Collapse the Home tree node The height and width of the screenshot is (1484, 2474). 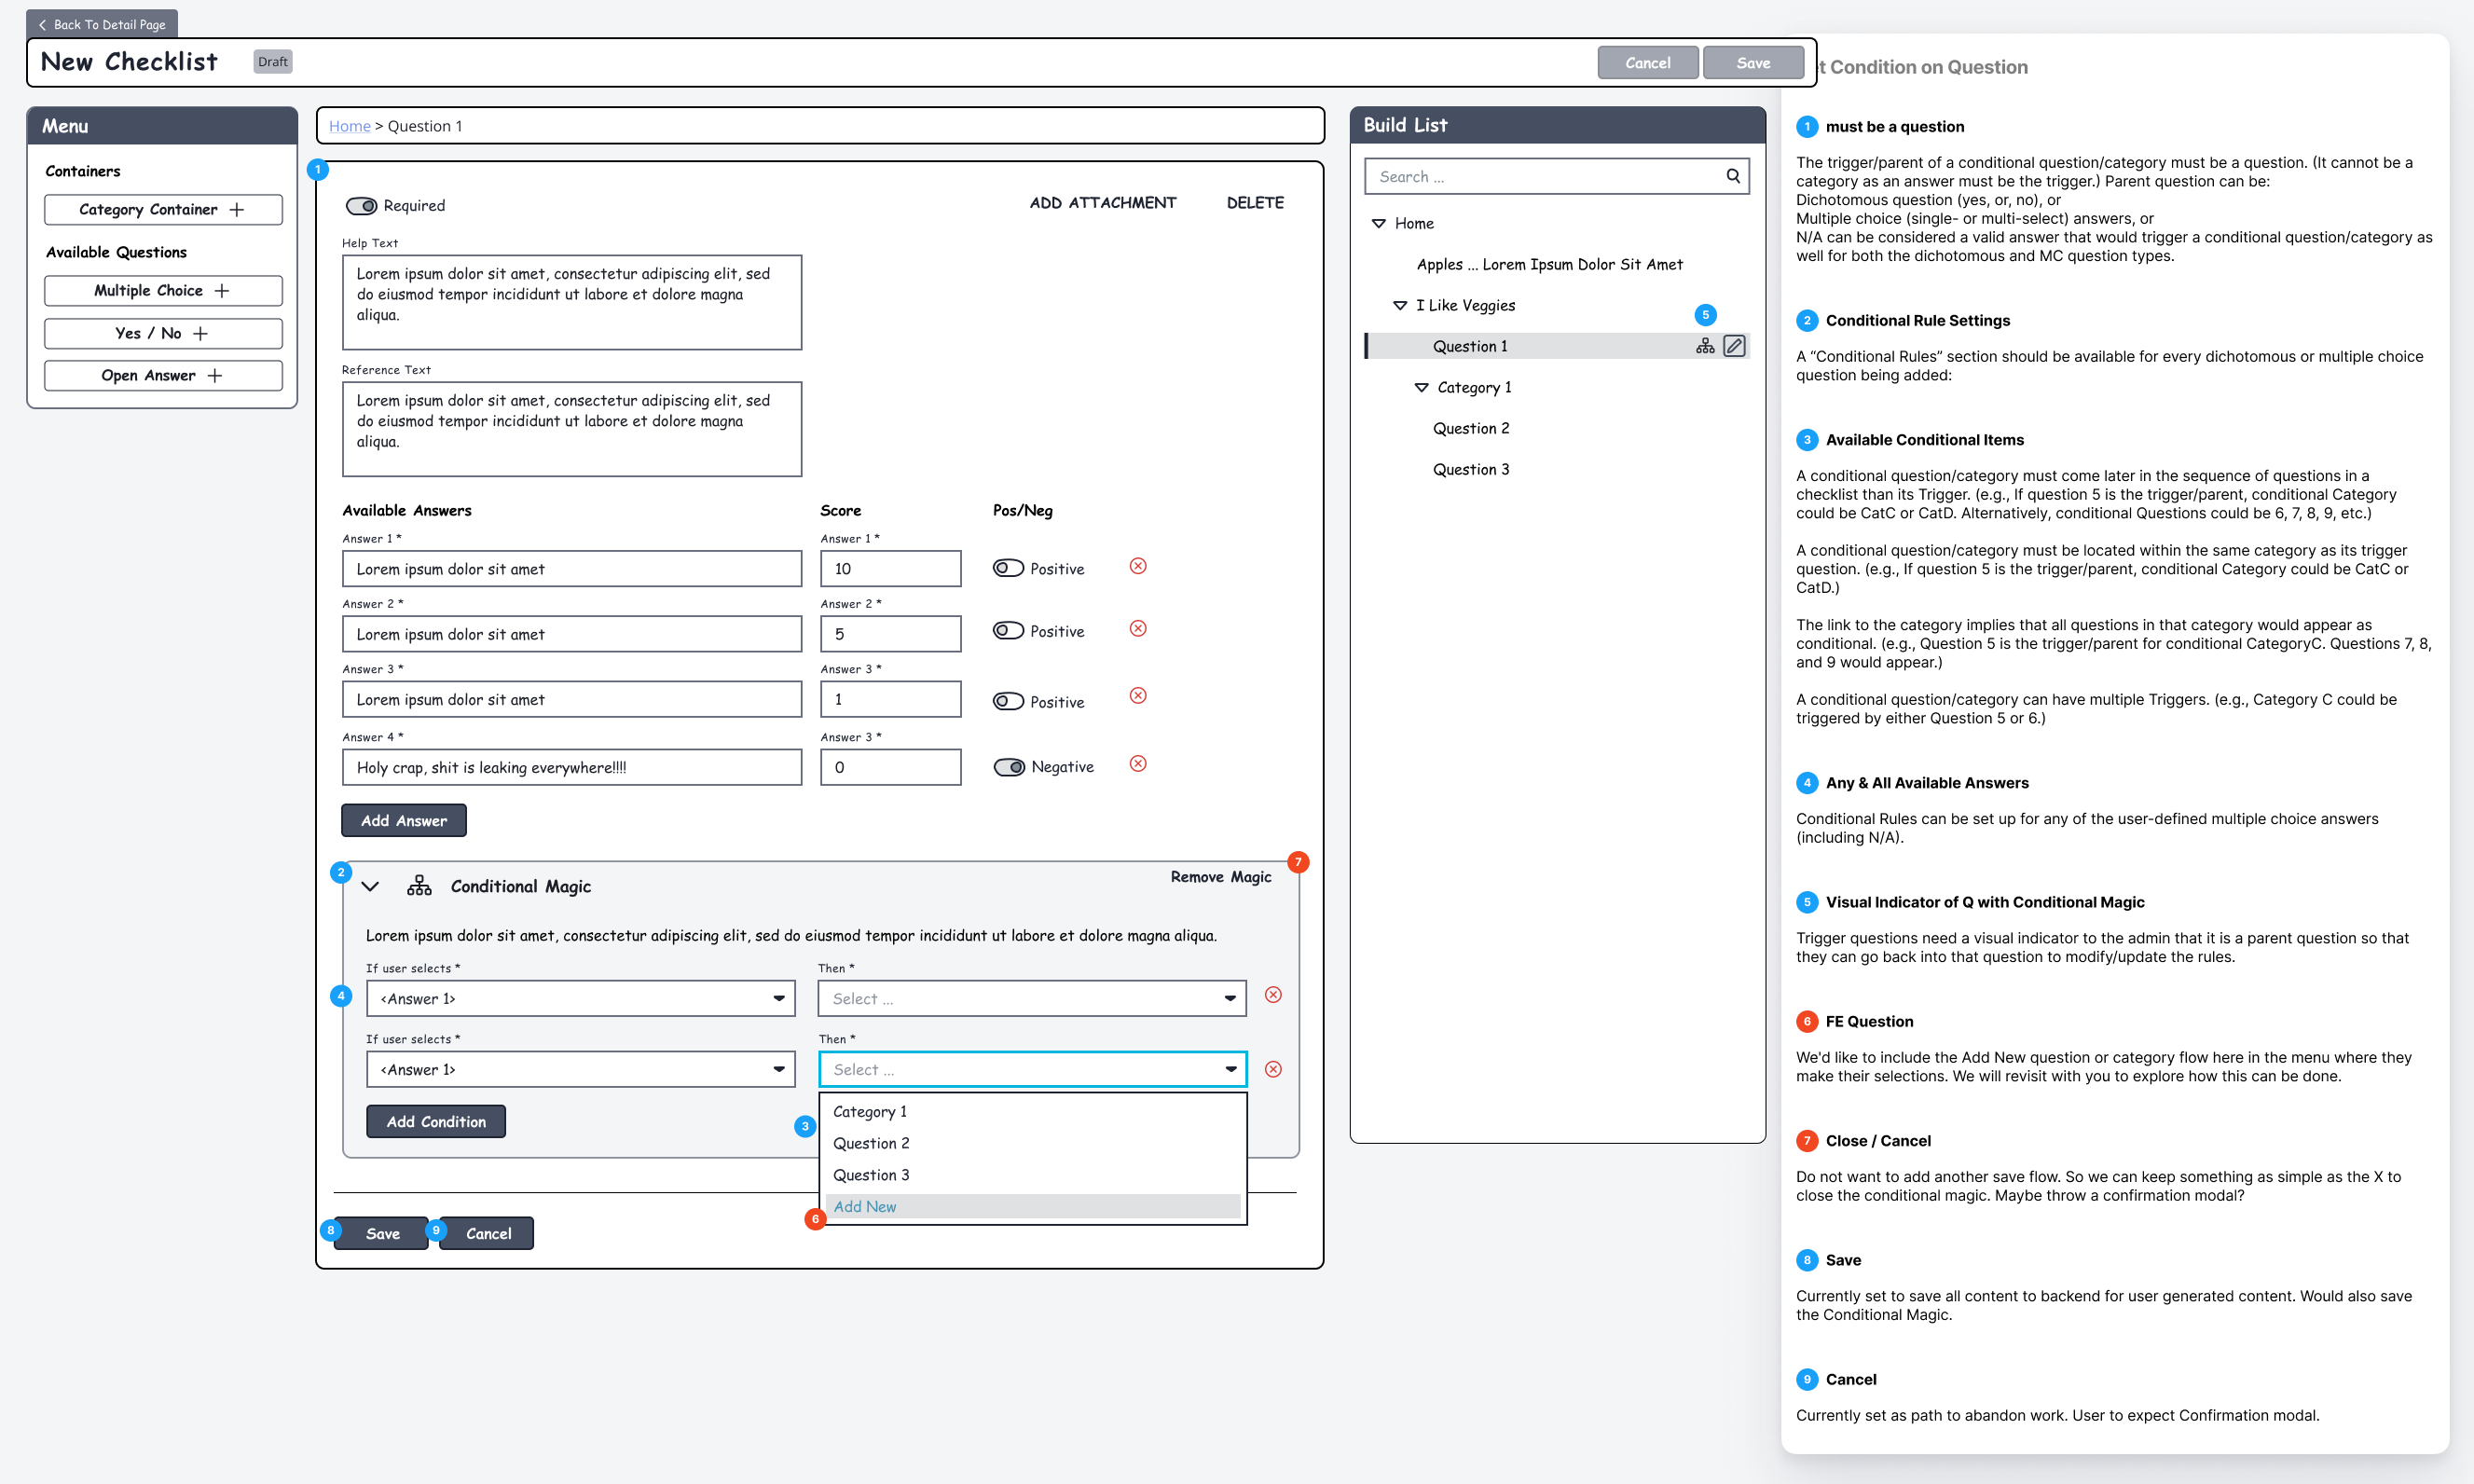point(1378,223)
